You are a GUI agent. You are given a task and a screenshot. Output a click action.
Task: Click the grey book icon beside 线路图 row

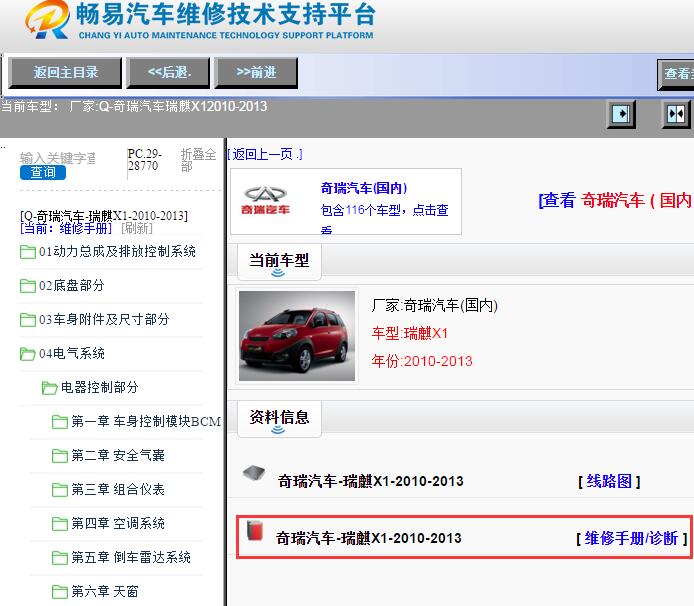[254, 473]
